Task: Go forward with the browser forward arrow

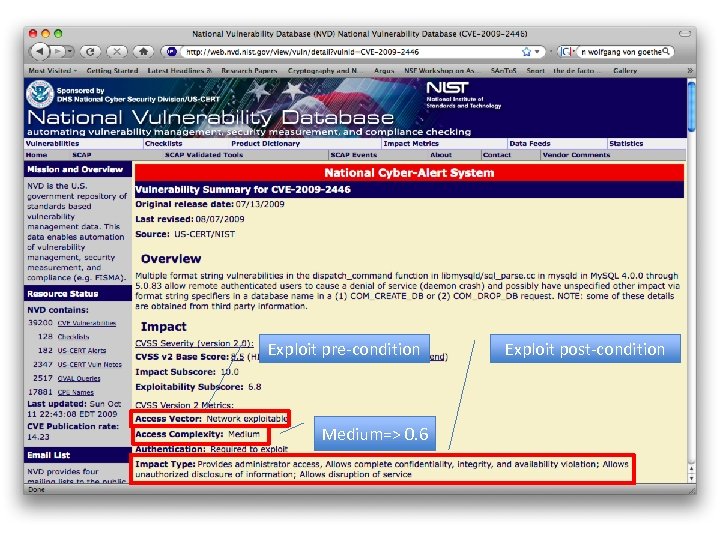Action: click(57, 51)
